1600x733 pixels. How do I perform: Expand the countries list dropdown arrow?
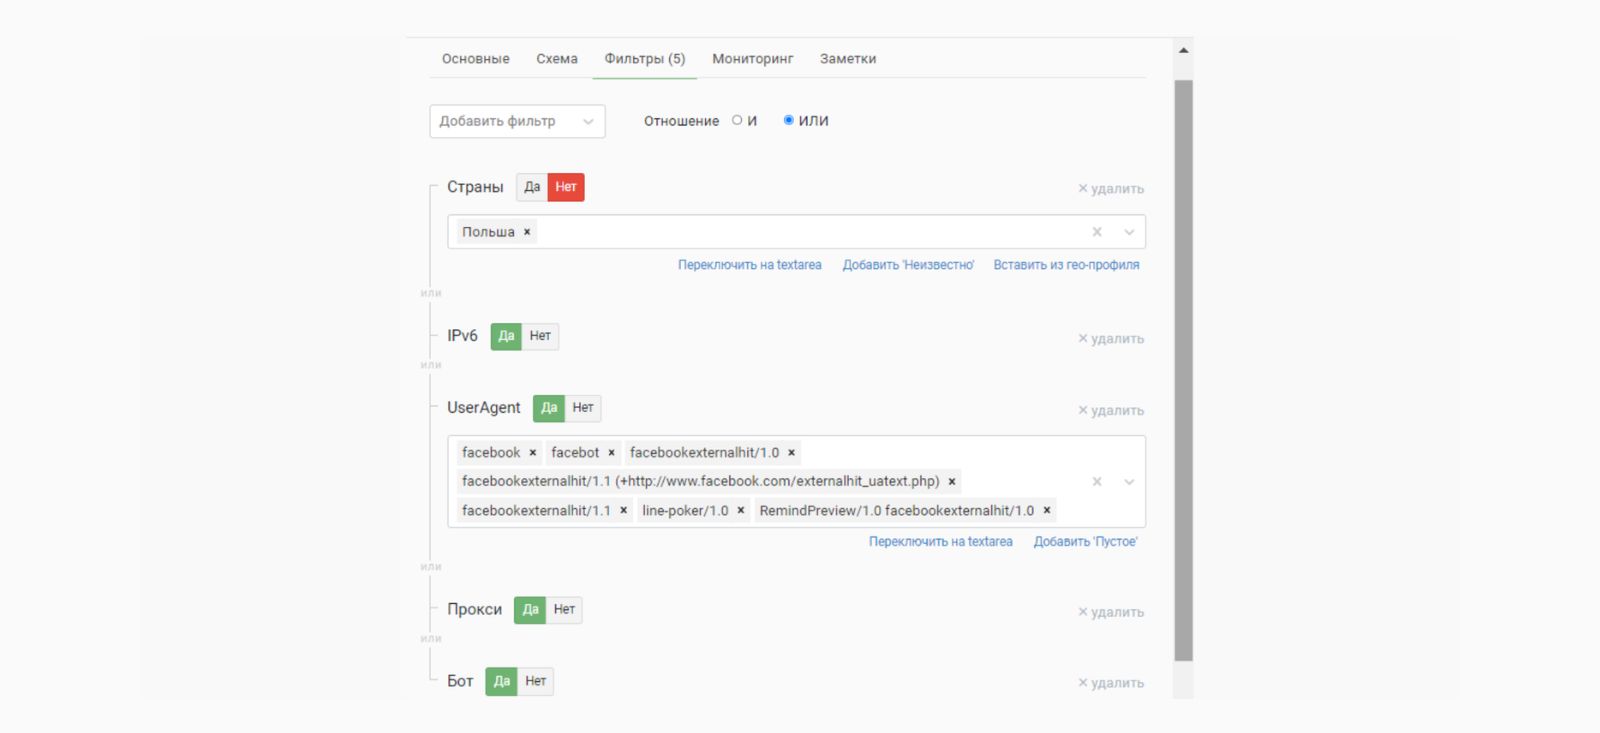(x=1129, y=232)
